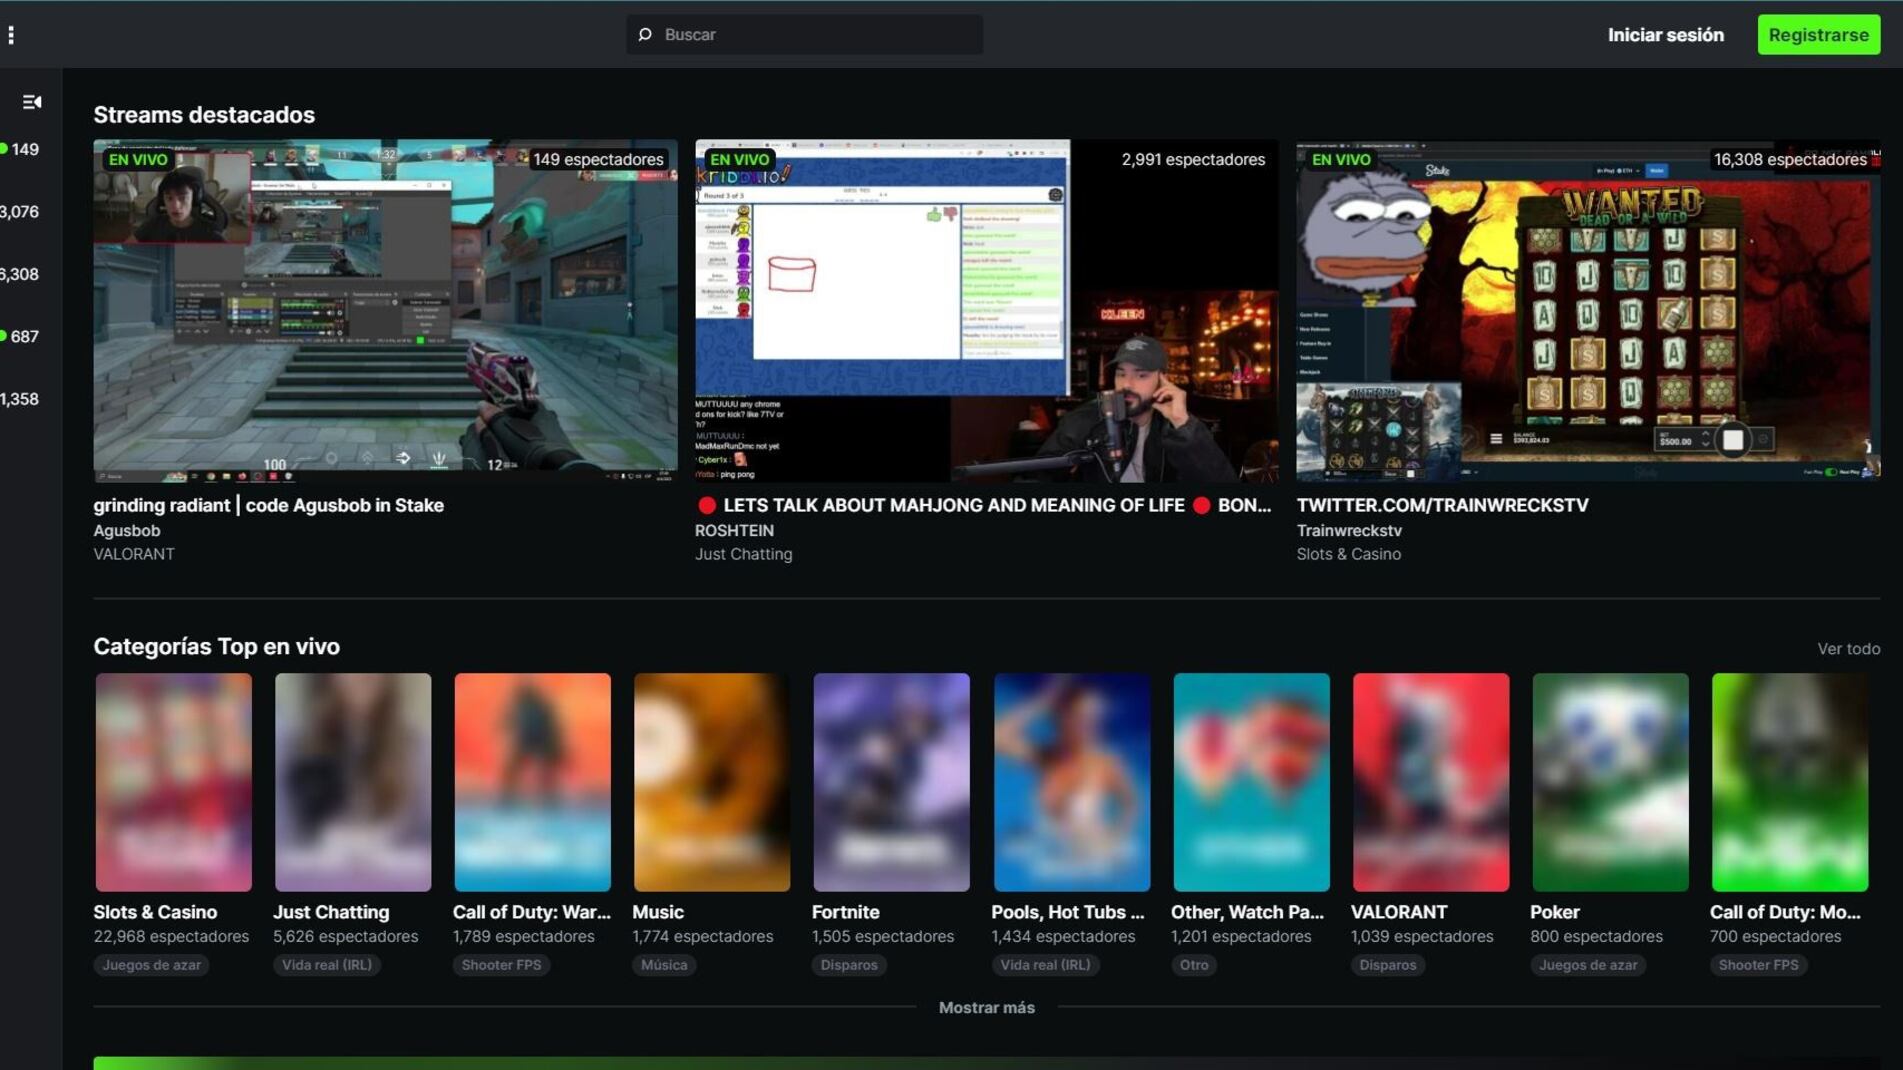
Task: Click Ver todo for top categories
Action: (1848, 649)
